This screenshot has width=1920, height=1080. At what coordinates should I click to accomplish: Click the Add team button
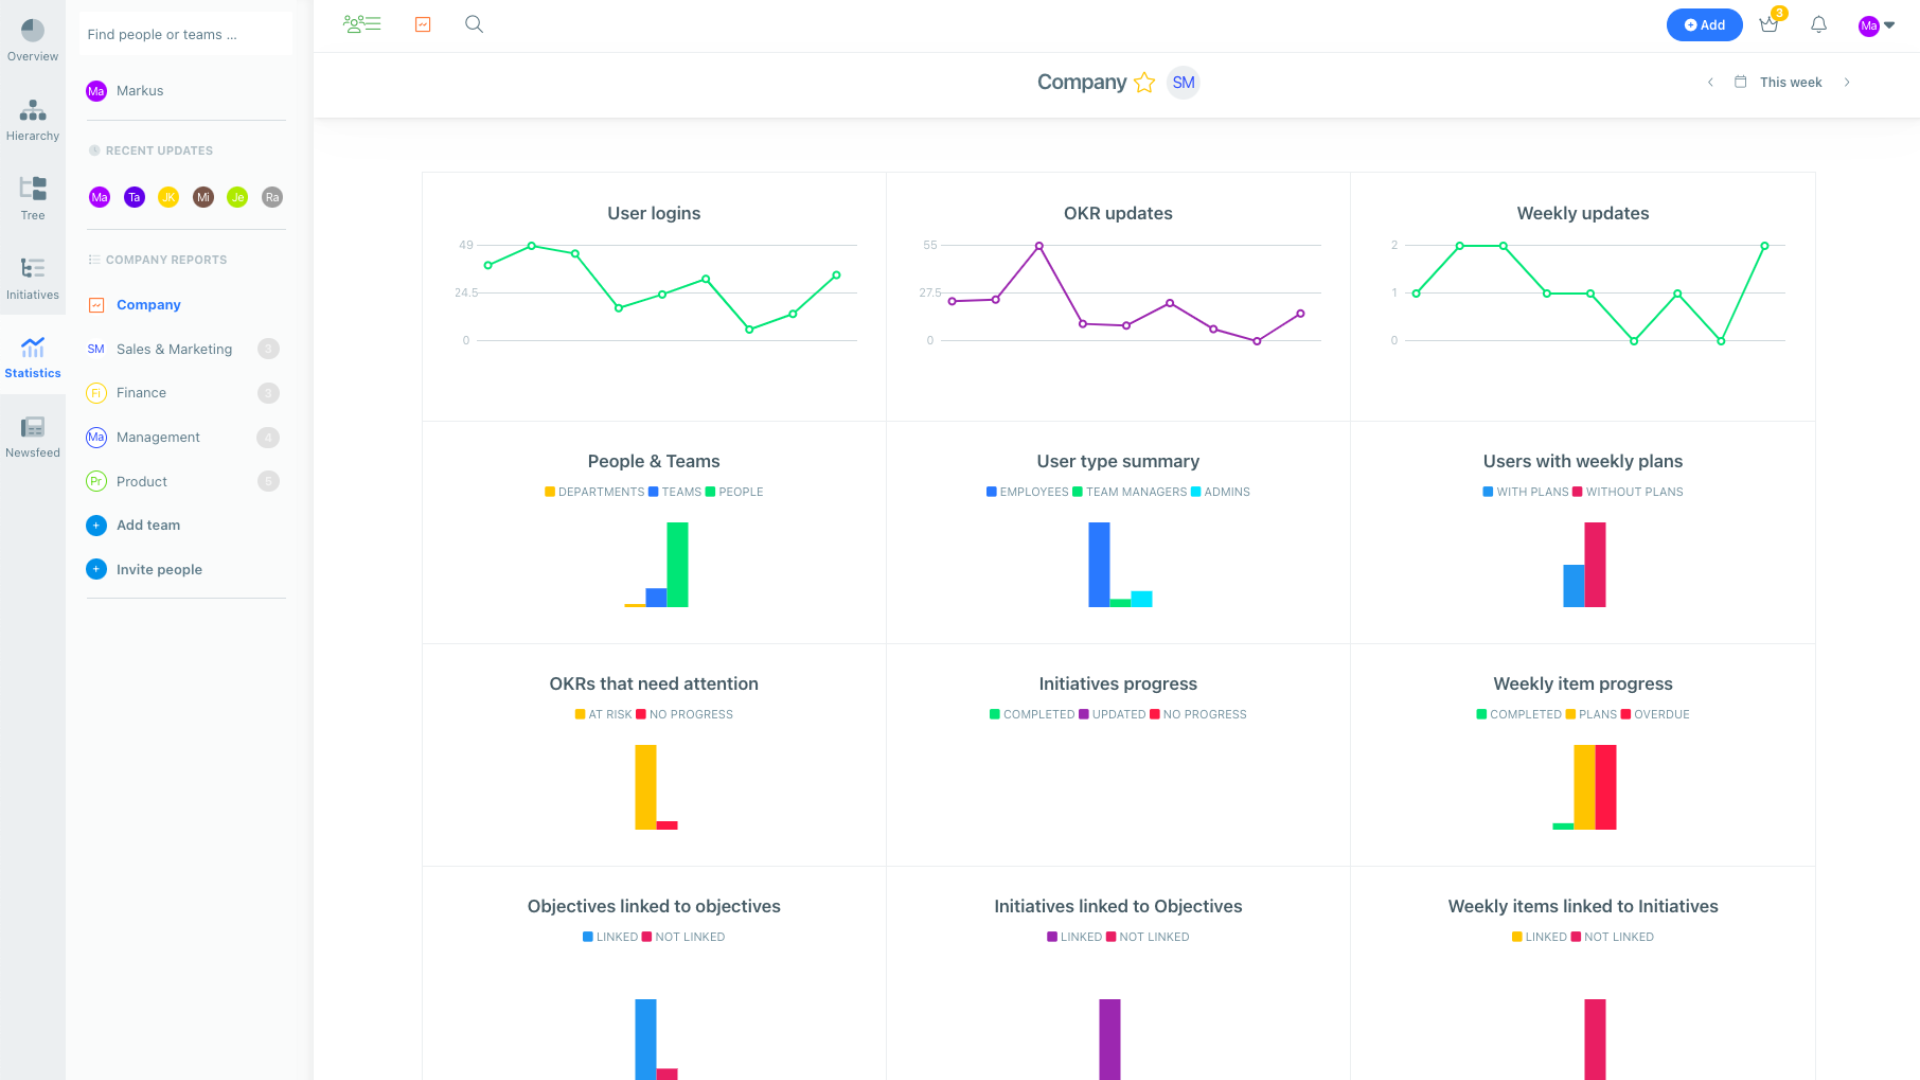(x=149, y=525)
